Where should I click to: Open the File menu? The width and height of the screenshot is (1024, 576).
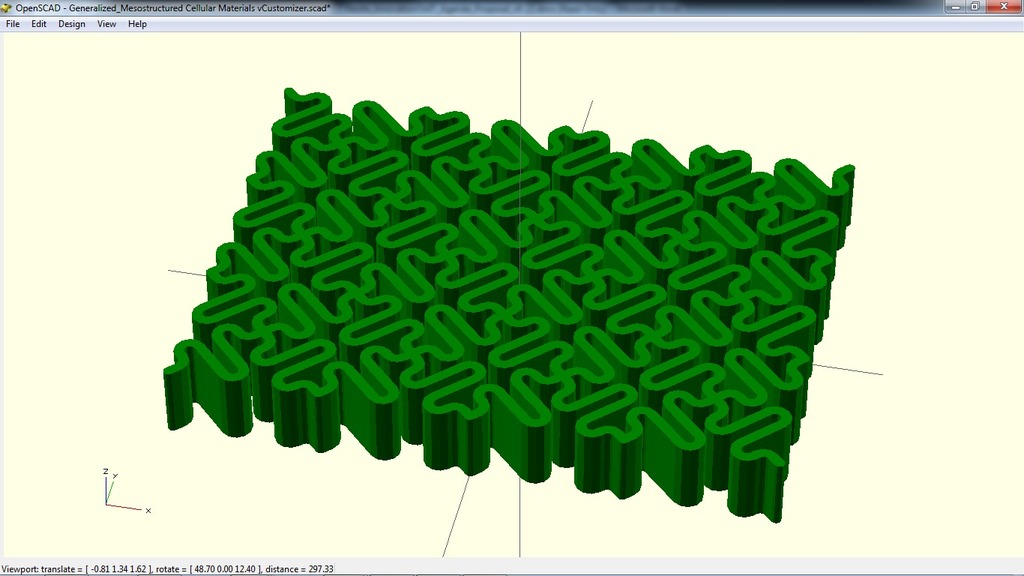pos(12,24)
